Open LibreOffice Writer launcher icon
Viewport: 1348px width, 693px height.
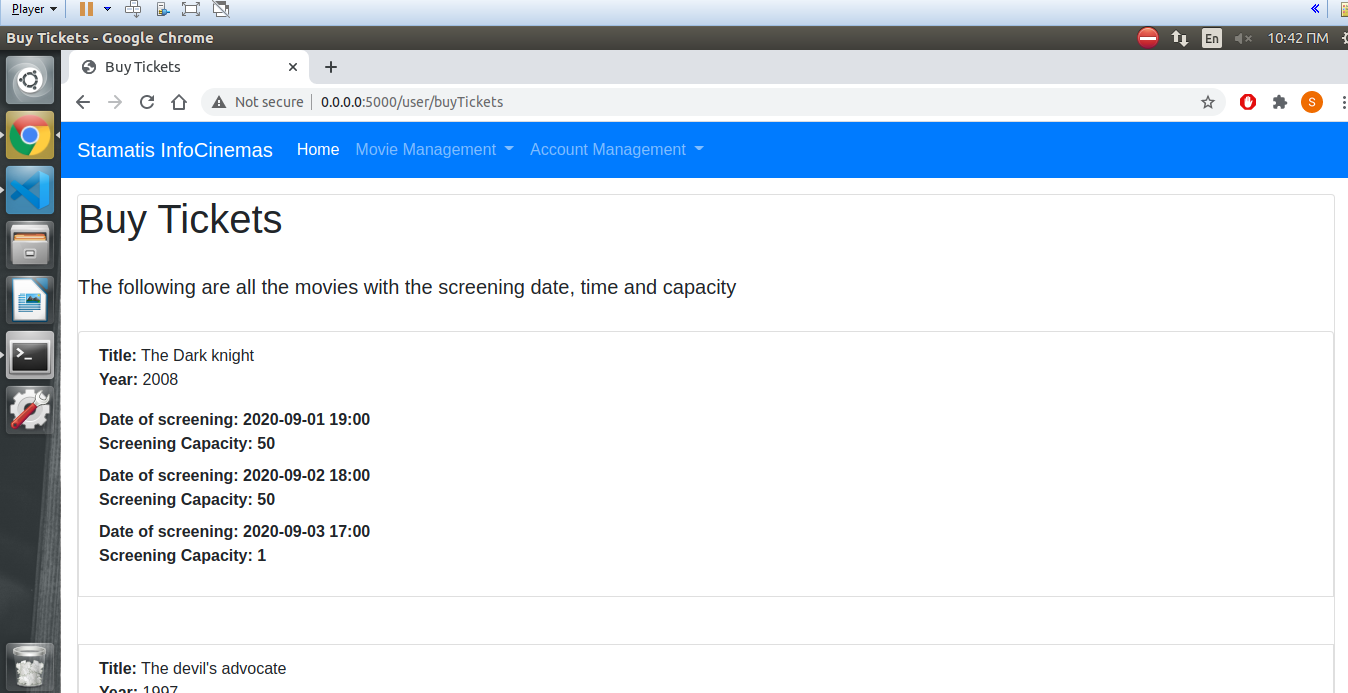click(30, 300)
